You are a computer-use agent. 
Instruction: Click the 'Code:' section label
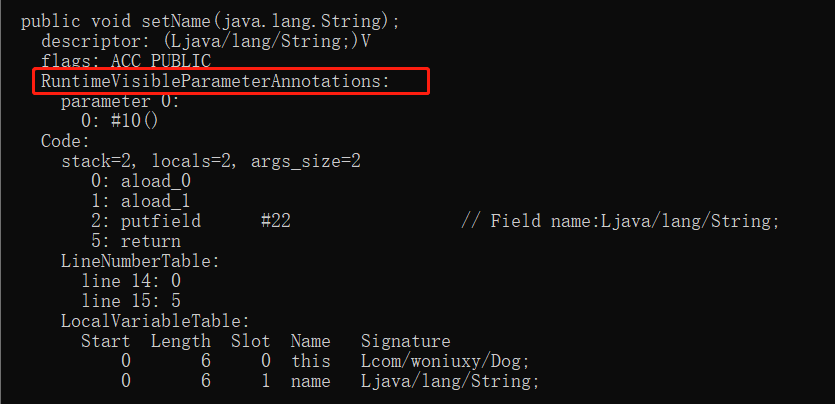coord(65,141)
